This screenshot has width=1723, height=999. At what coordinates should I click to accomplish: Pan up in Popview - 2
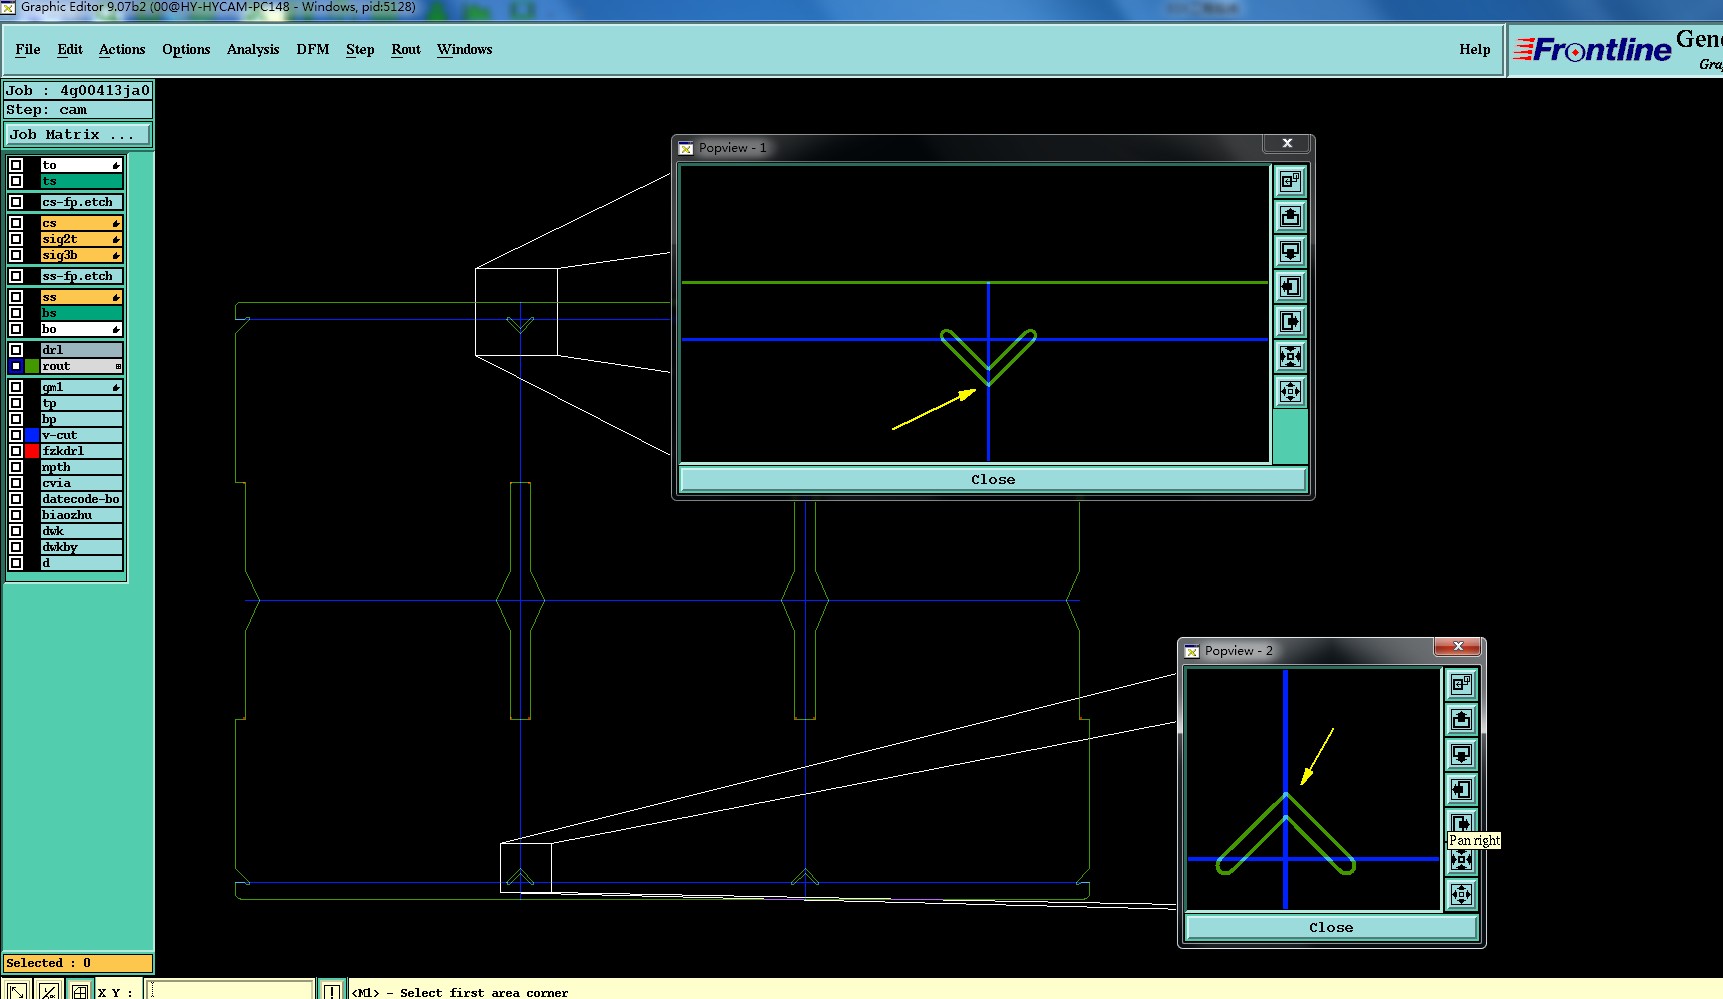point(1461,719)
